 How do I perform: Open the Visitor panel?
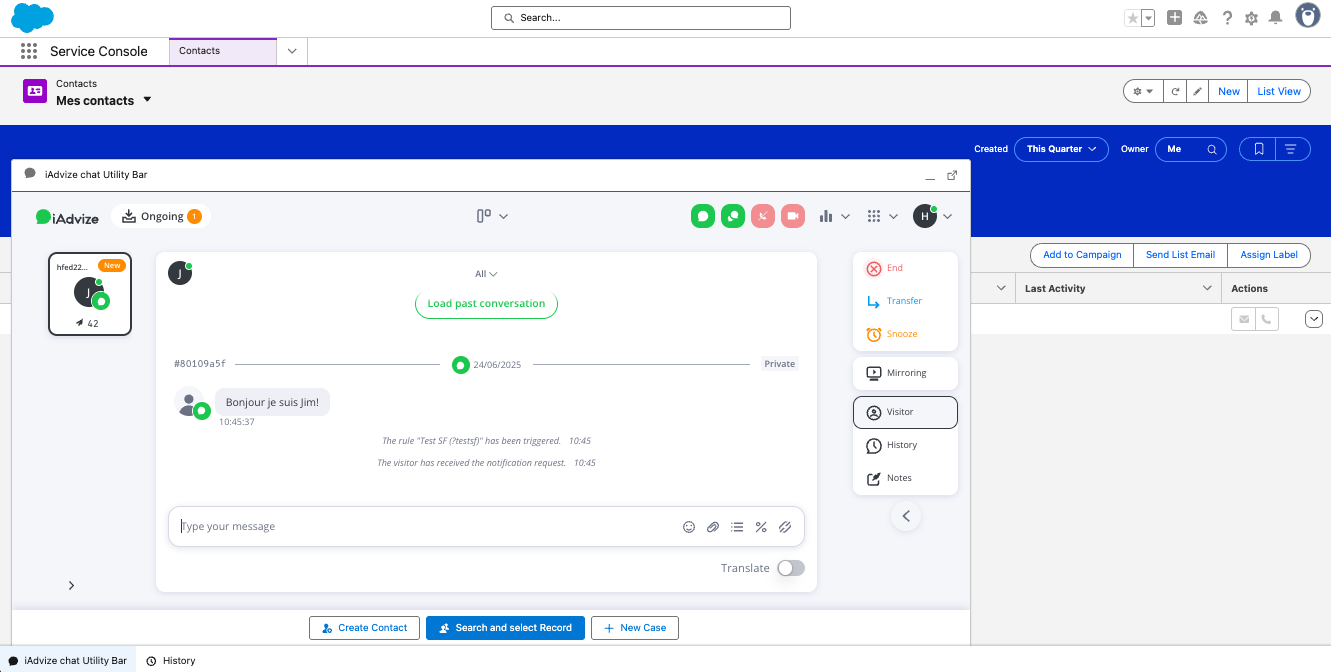coord(905,412)
